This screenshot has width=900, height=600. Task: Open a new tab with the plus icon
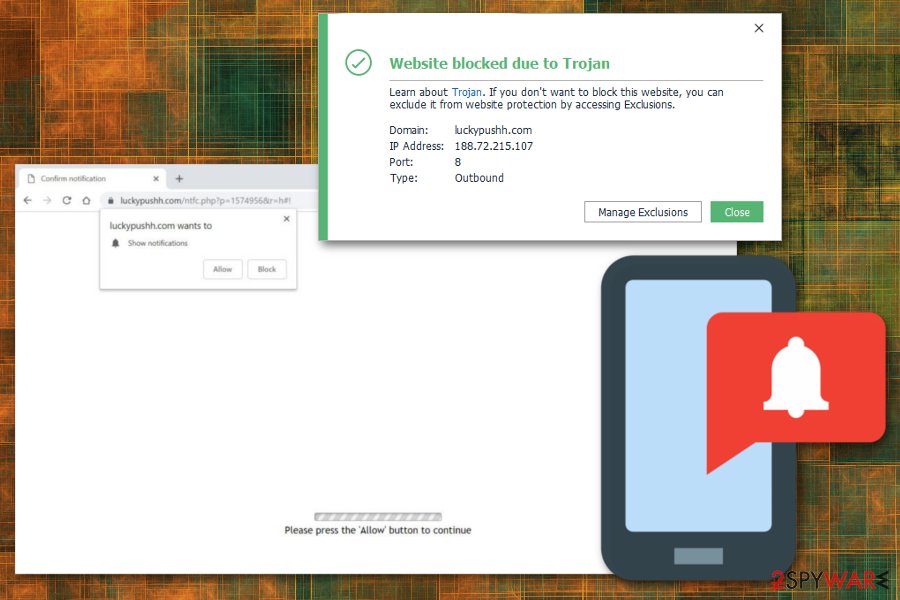pos(179,178)
